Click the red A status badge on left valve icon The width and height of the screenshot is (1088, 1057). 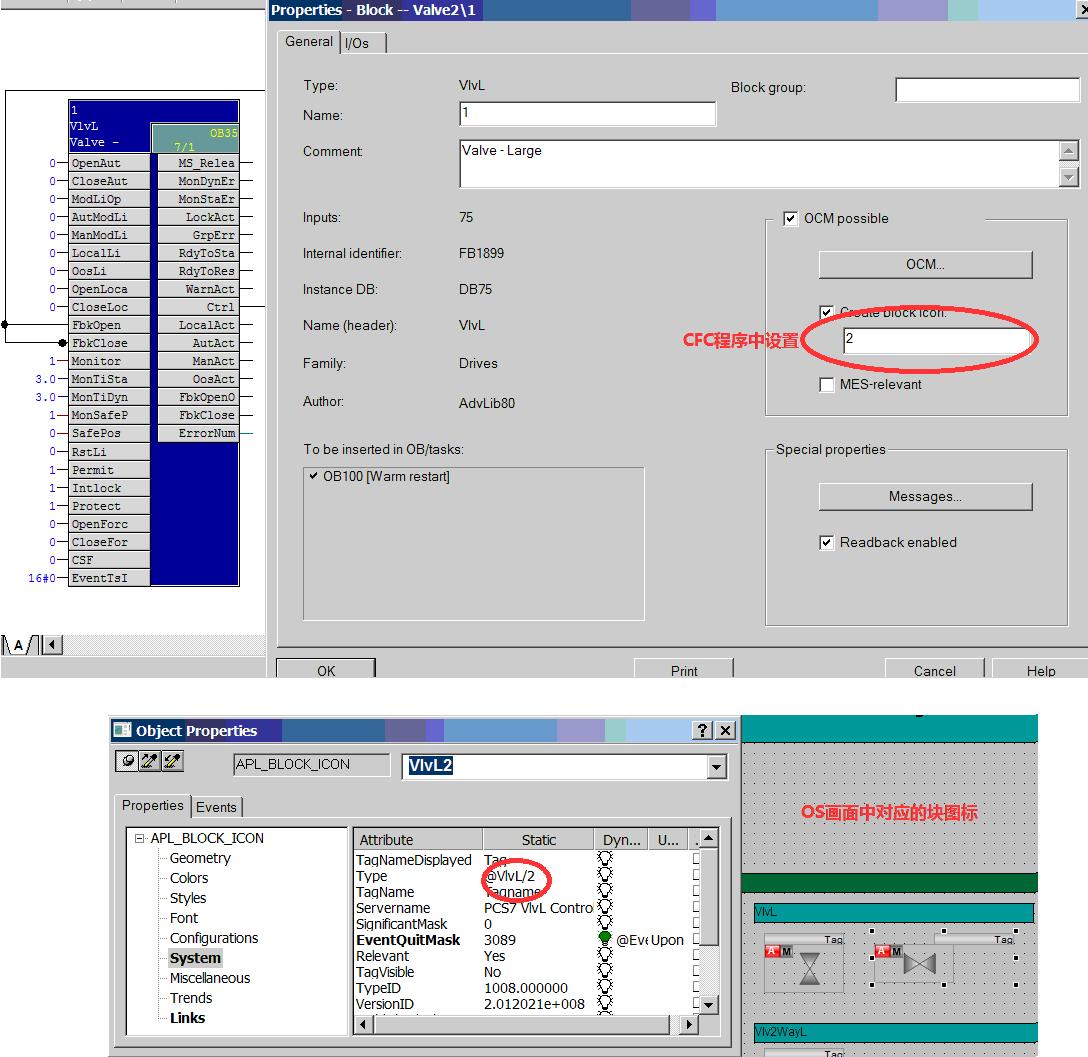[772, 952]
